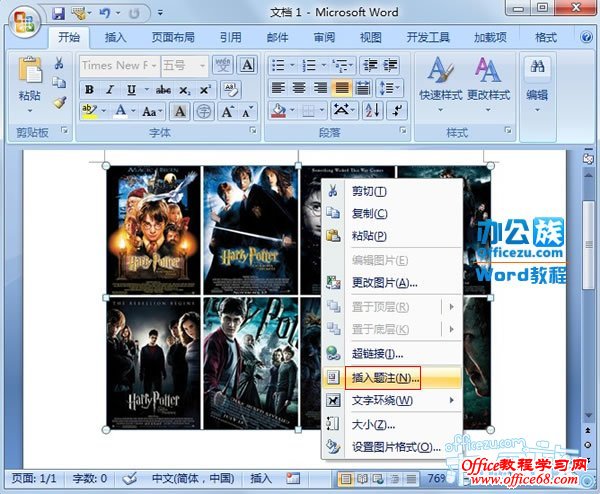Click the Cut scissors icon in clipboard group
600x494 pixels.
[59, 63]
